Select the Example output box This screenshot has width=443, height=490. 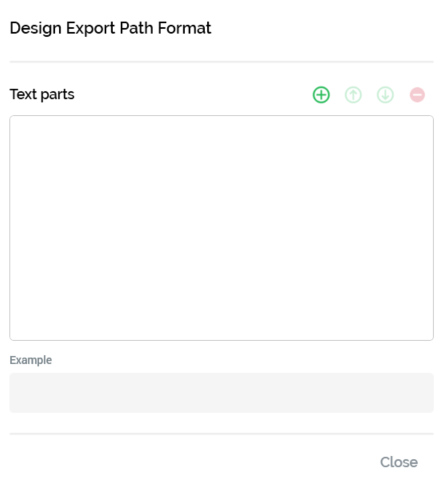pos(221,393)
